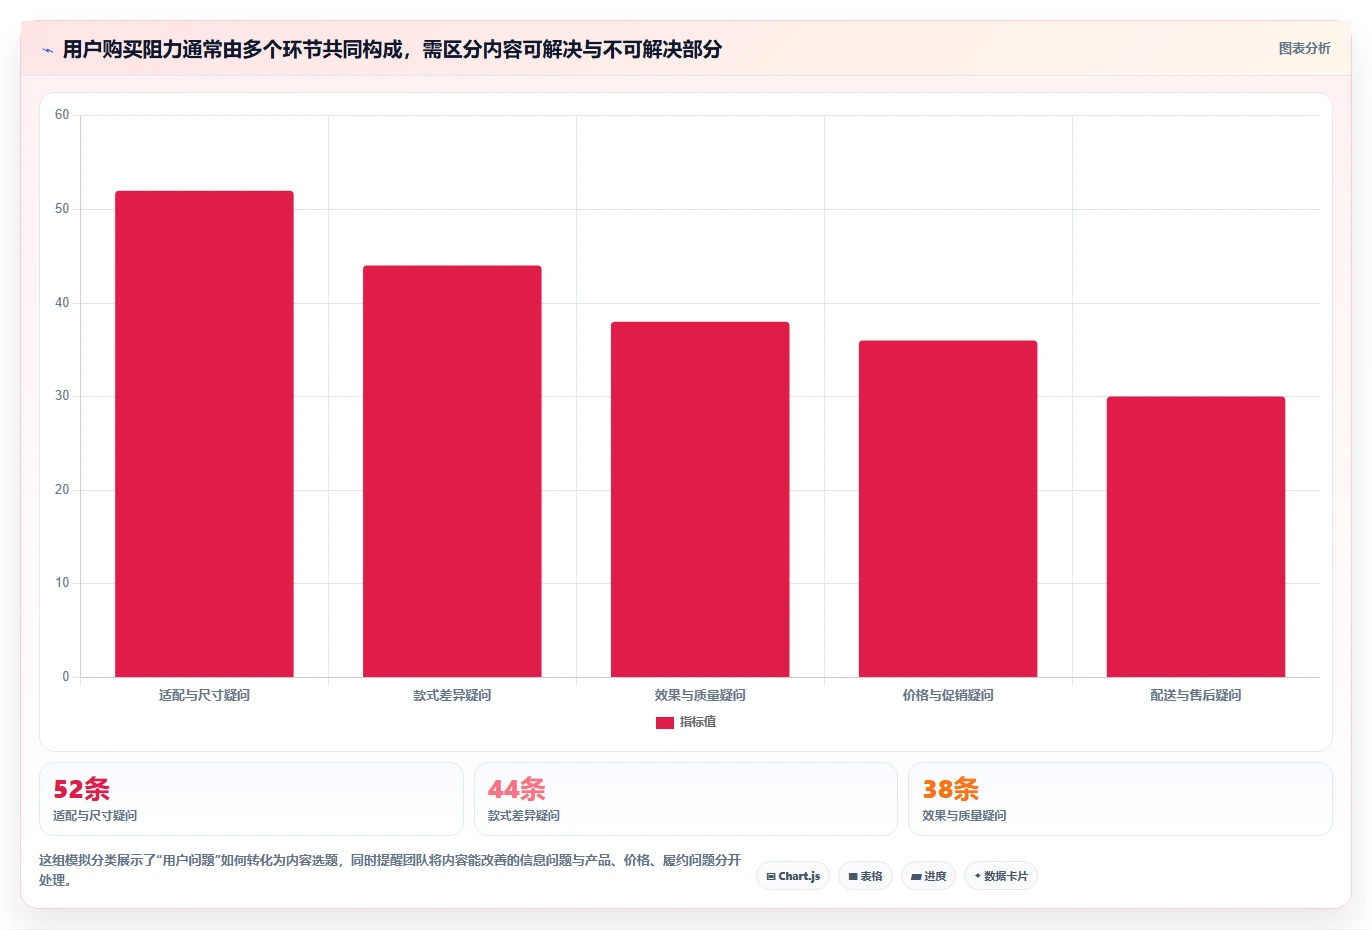Click the Chart.js tag
The width and height of the screenshot is (1372, 930).
[793, 876]
